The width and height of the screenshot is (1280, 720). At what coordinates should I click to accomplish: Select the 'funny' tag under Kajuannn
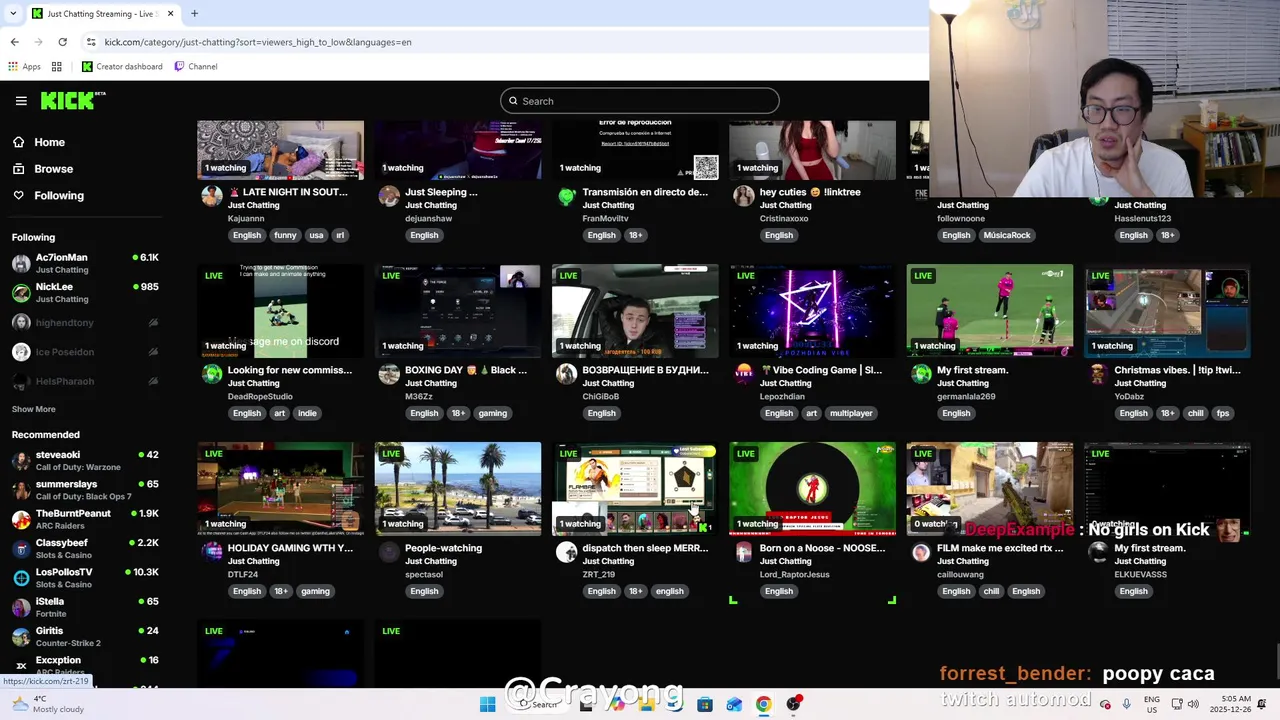pos(286,235)
